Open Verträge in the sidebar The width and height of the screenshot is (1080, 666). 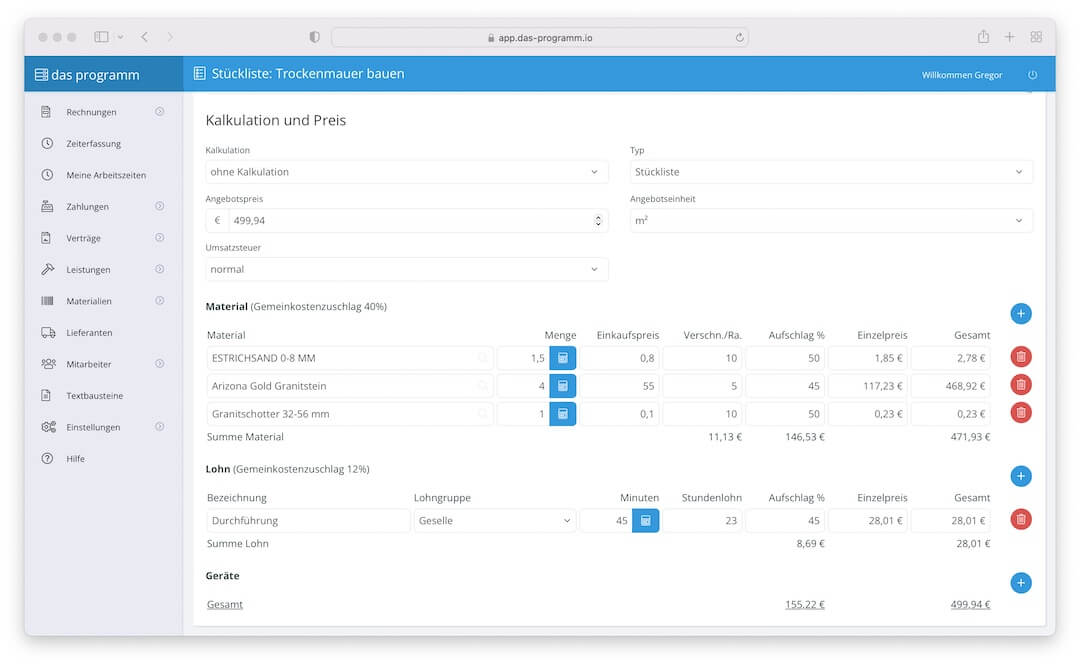(x=83, y=238)
